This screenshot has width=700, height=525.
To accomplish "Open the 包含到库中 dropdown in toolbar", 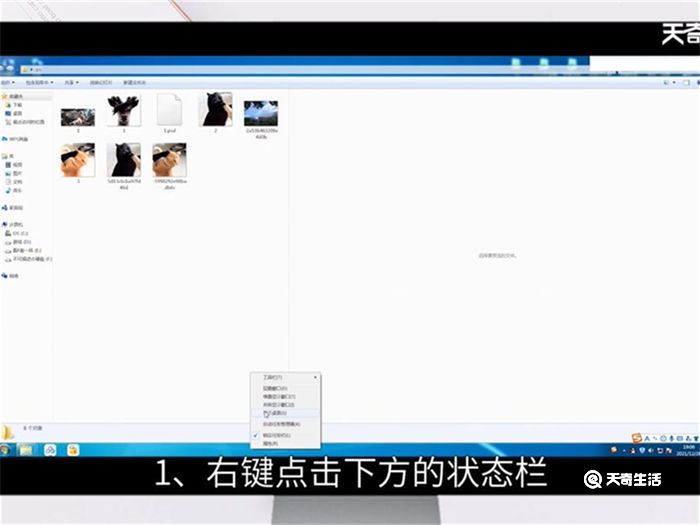I will coord(39,83).
